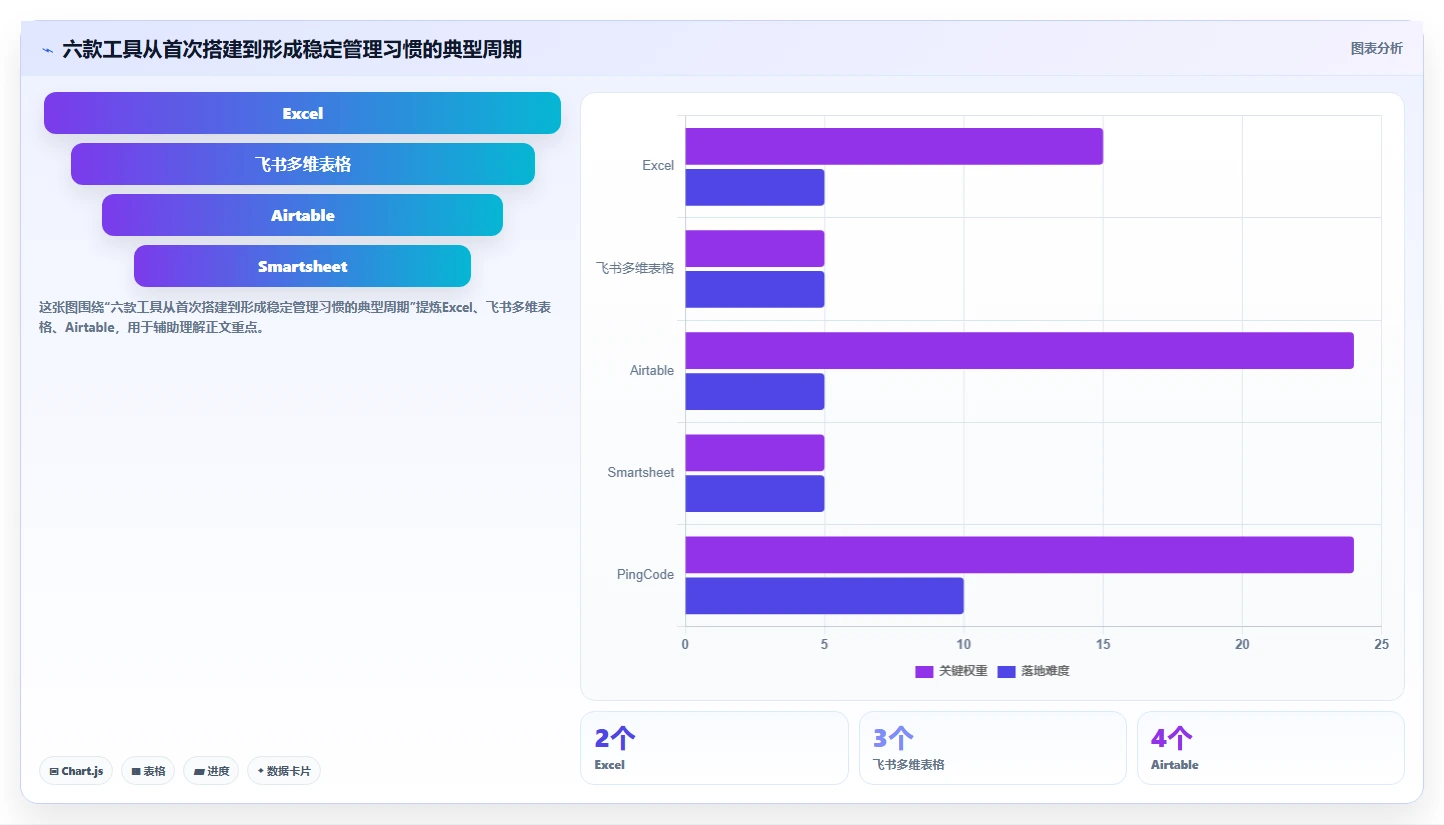Click the Smartsheet purple bar in chart

(755, 453)
